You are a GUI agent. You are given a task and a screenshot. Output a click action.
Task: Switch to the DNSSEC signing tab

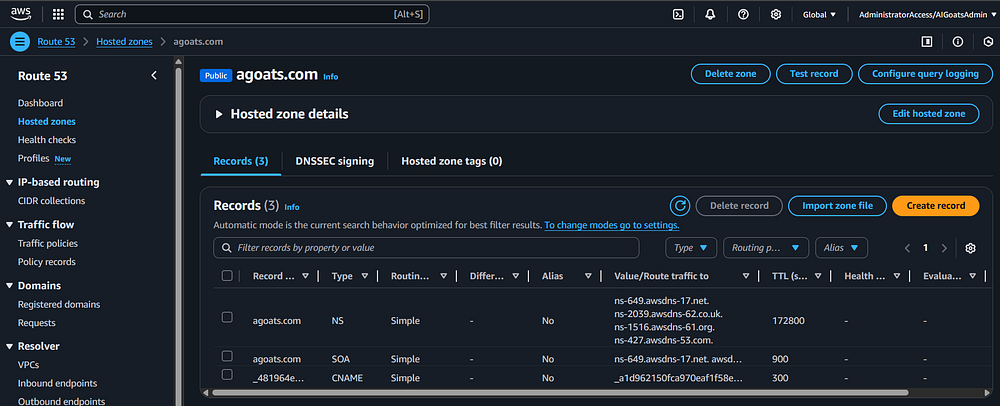coord(334,161)
